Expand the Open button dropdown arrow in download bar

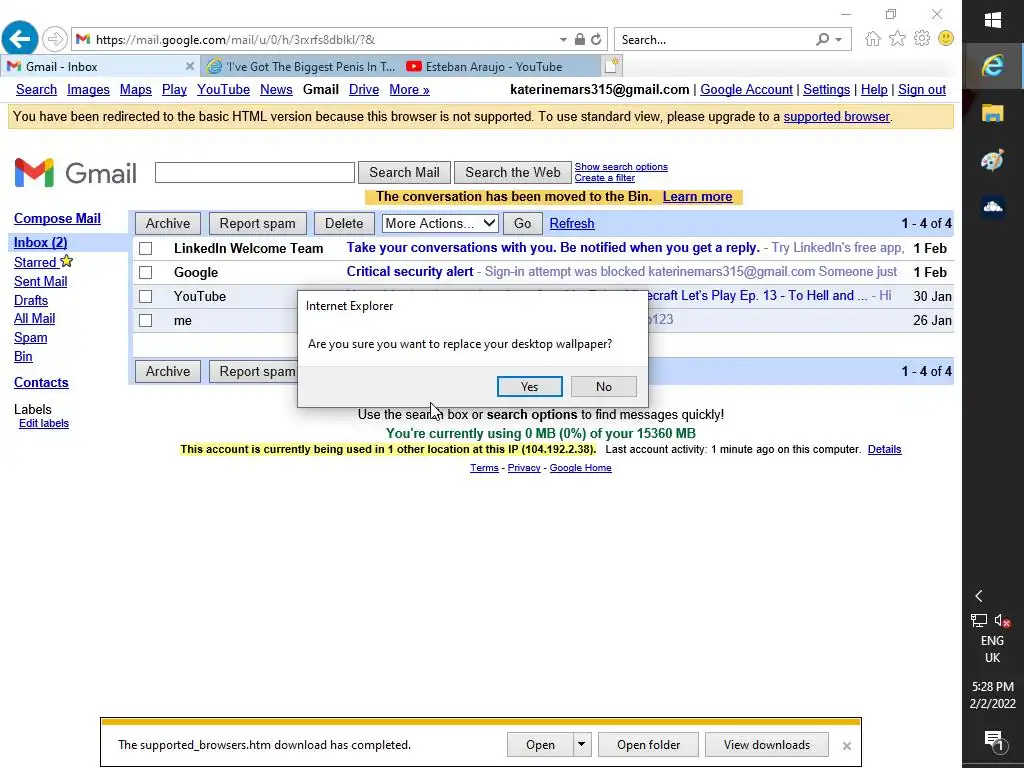[581, 744]
